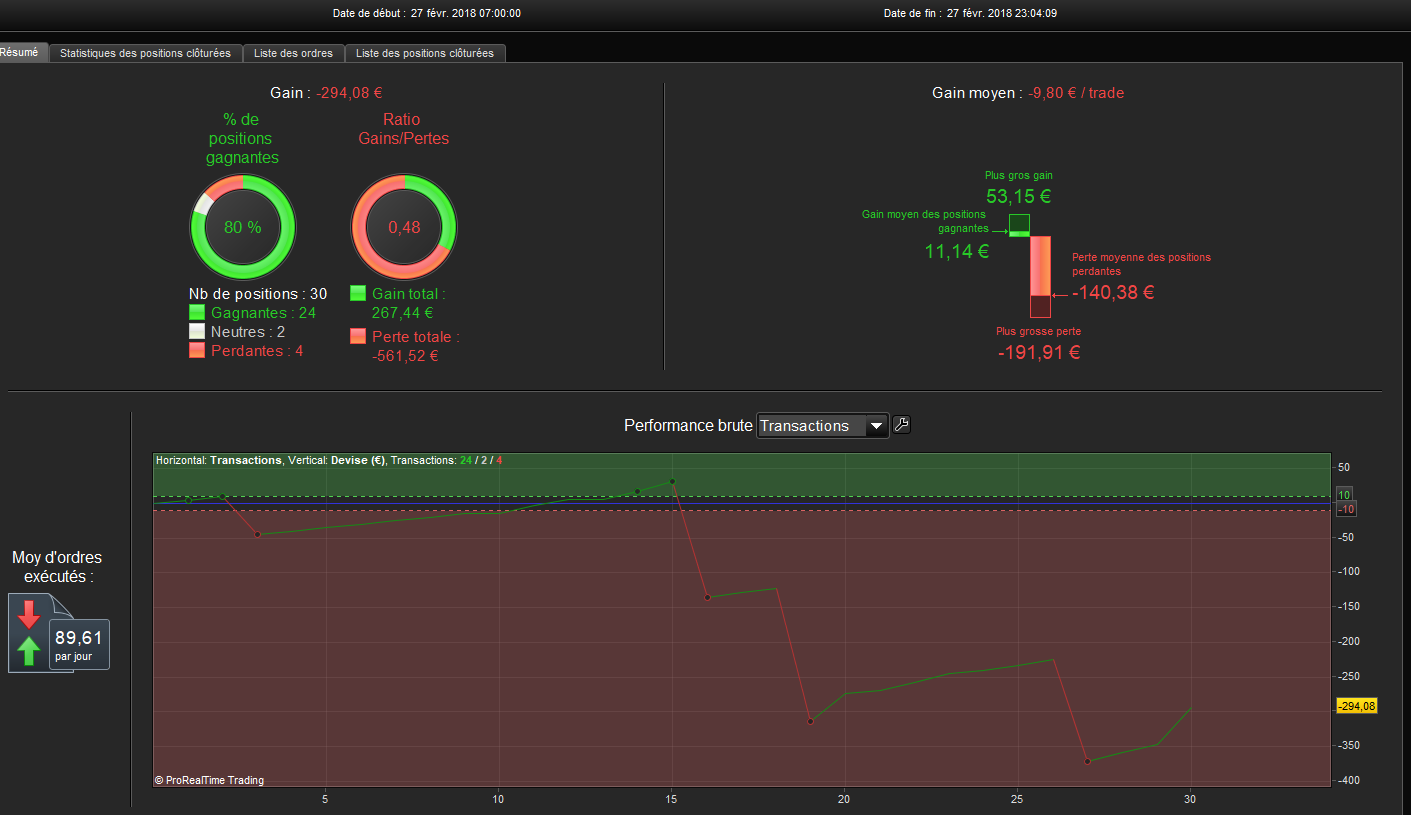This screenshot has height=815, width=1411.
Task: Click the red data point at transaction 16
Action: tap(707, 597)
